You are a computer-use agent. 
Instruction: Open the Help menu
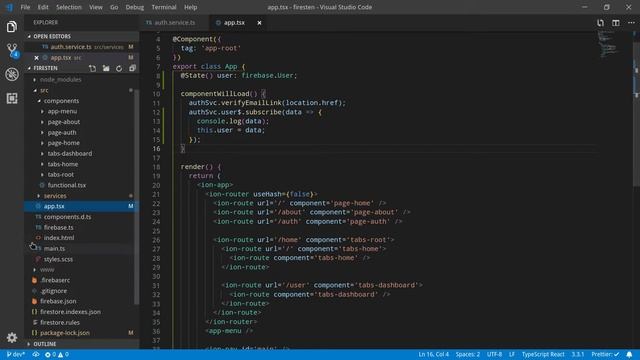pyautogui.click(x=191, y=7)
